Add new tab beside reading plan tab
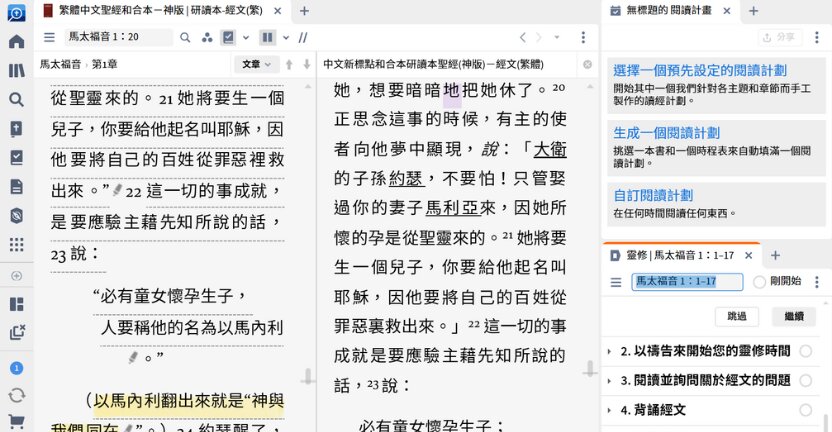This screenshot has height=432, width=832. coord(753,11)
